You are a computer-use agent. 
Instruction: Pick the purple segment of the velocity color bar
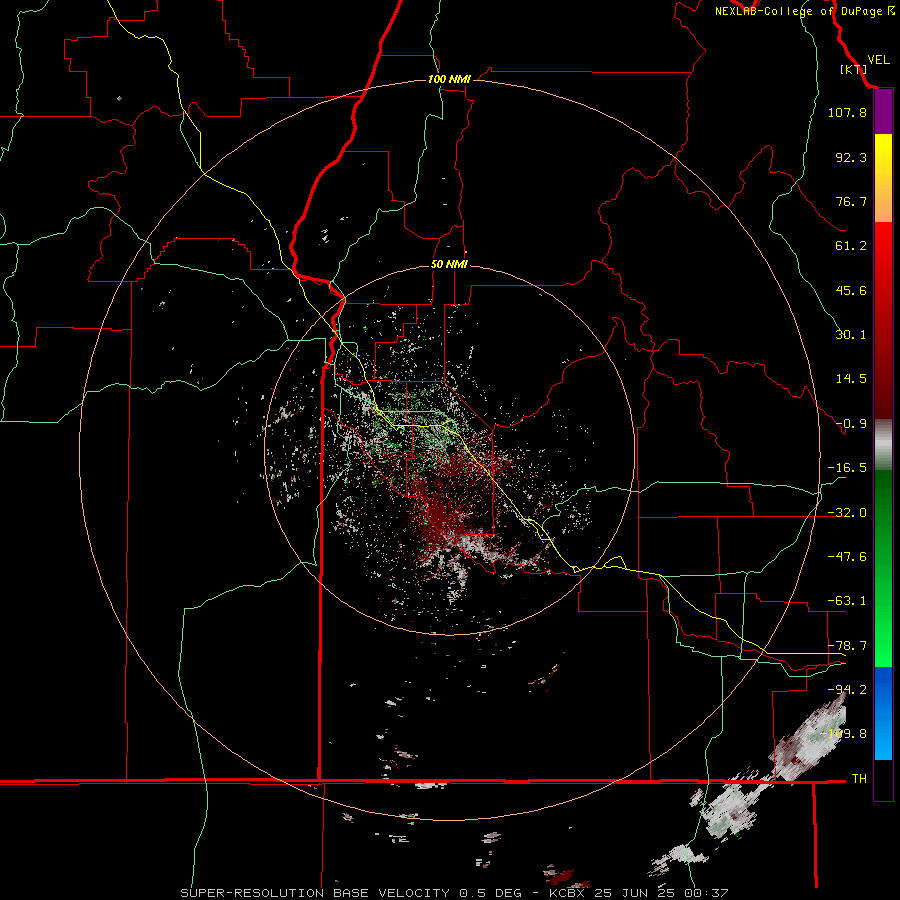pos(883,112)
